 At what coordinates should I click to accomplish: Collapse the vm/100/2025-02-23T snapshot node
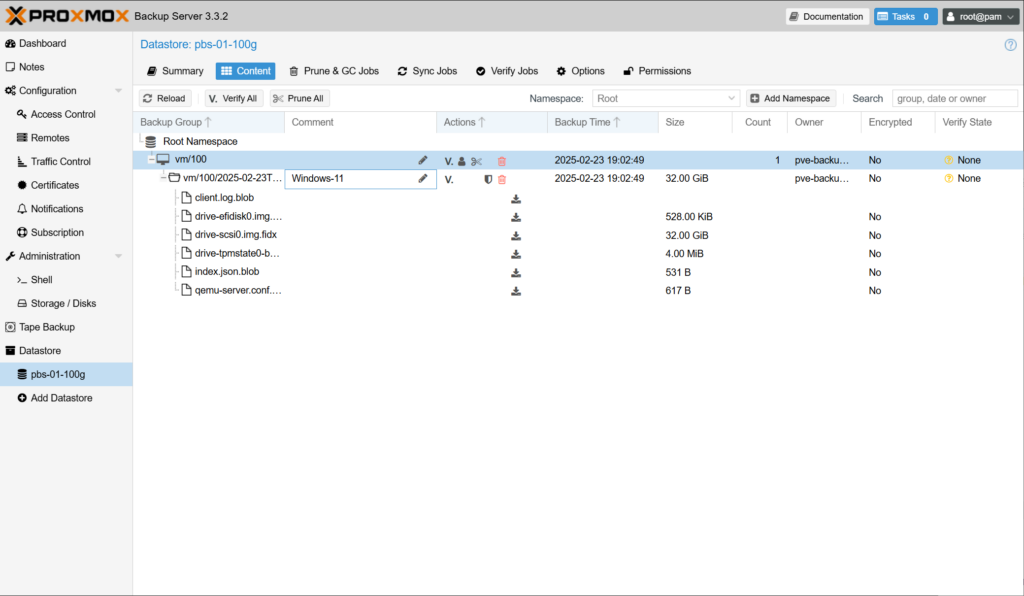pyautogui.click(x=164, y=178)
